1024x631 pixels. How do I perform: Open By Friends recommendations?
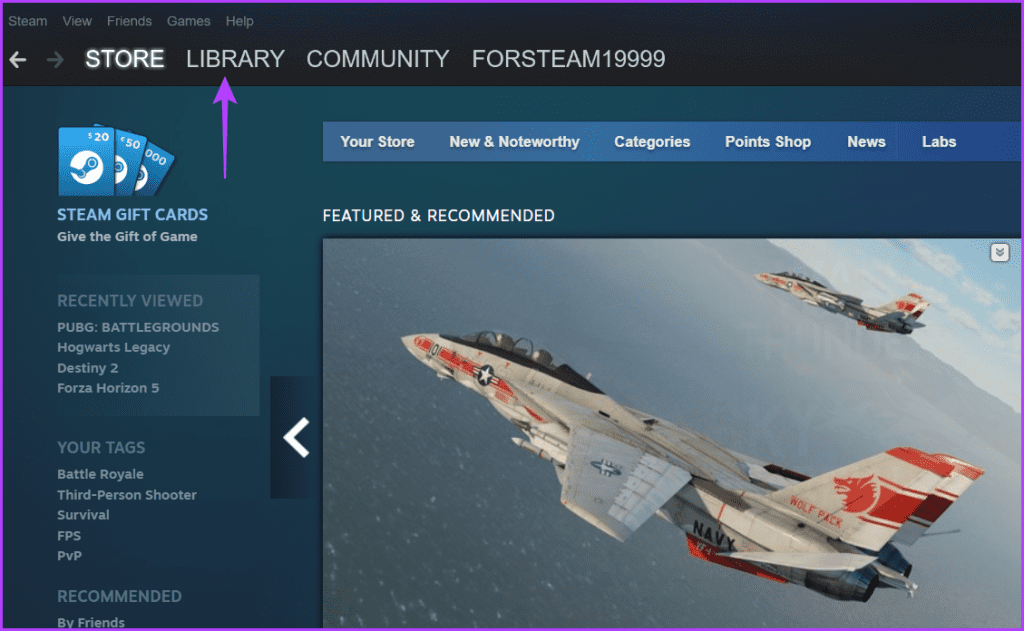point(91,623)
